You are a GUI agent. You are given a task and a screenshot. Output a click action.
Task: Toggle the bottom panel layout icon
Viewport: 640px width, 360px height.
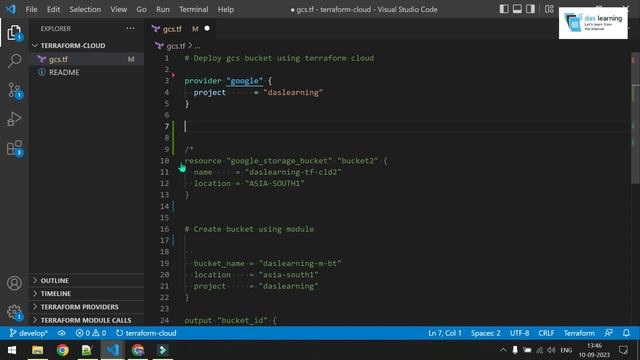point(517,9)
